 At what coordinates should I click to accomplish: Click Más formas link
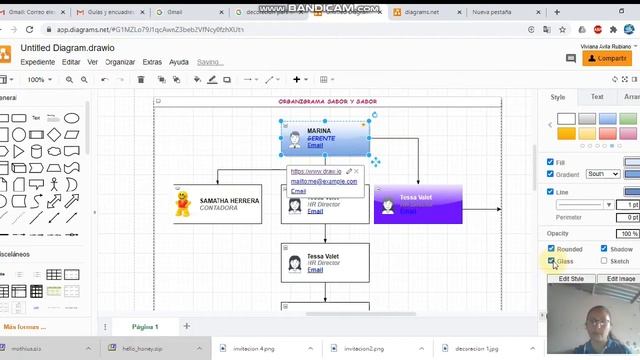24,327
